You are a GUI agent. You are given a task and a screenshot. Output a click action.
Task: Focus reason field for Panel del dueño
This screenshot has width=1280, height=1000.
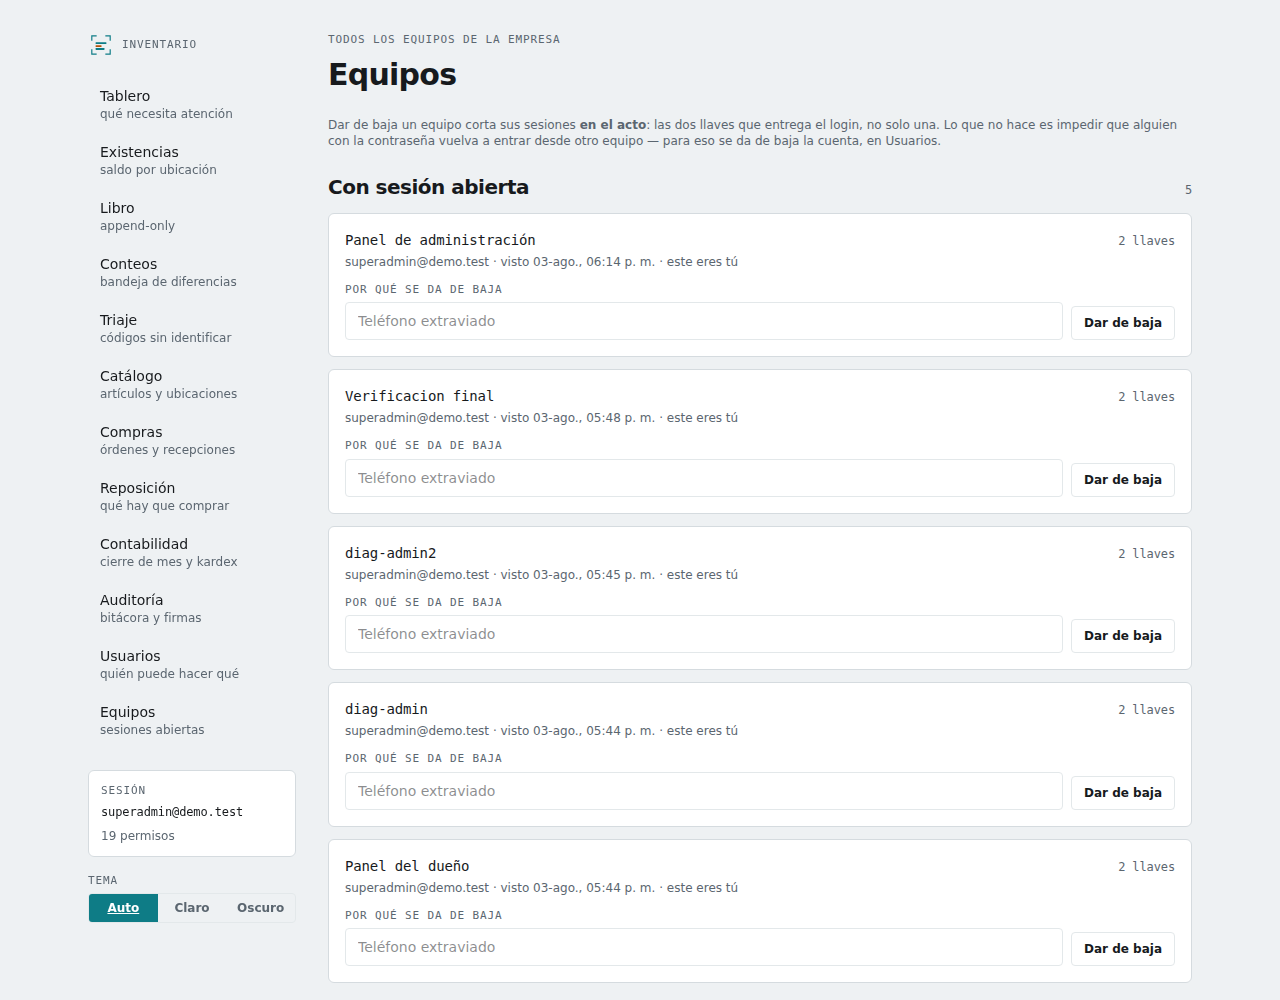pyautogui.click(x=704, y=947)
